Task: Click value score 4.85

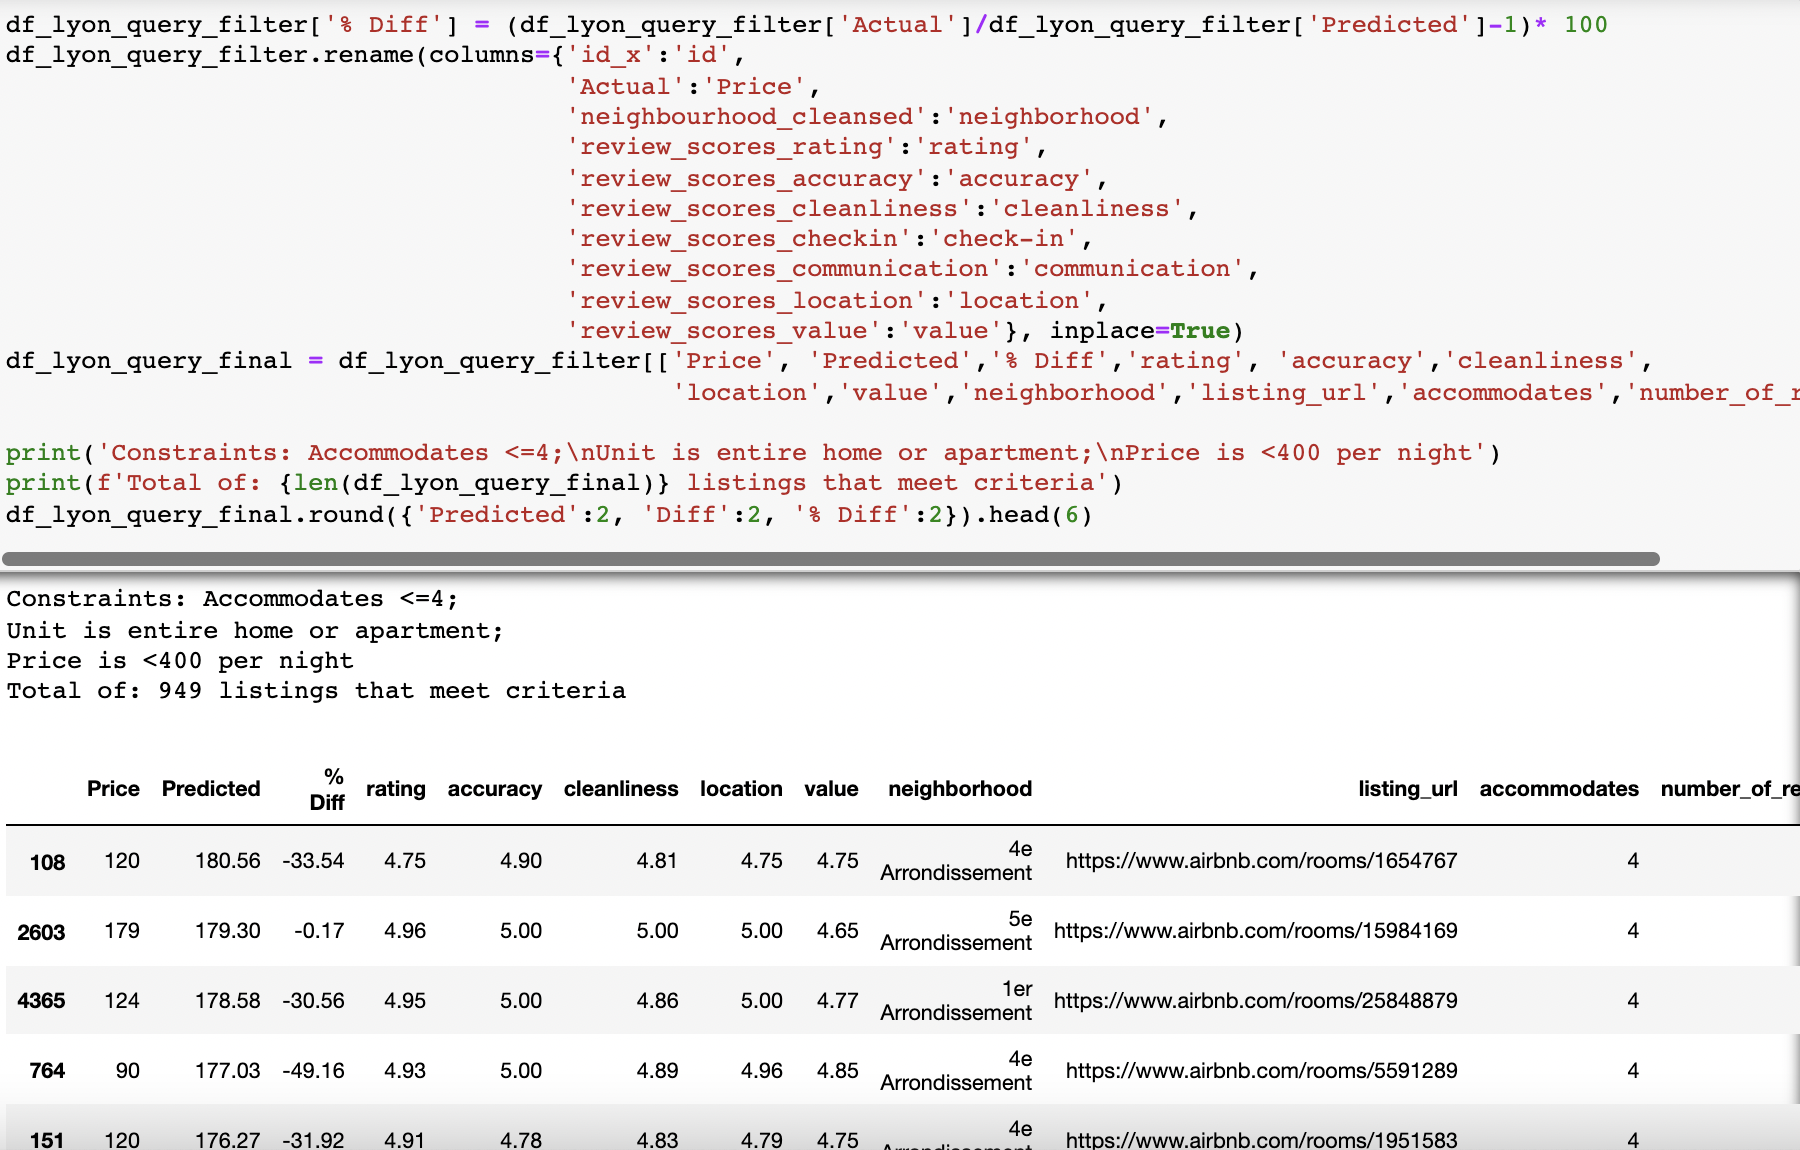Action: [x=838, y=1071]
